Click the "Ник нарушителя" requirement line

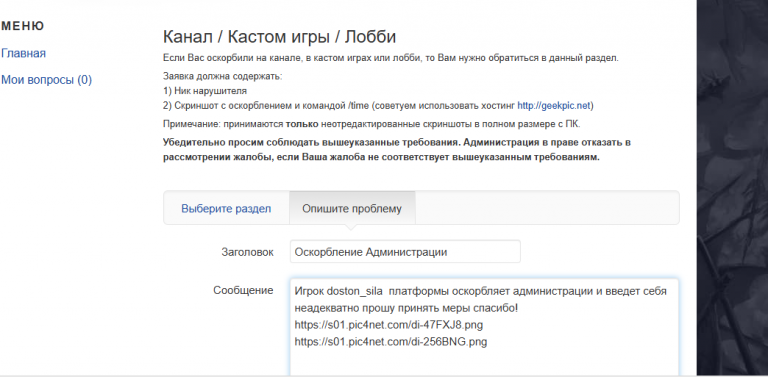[x=205, y=91]
